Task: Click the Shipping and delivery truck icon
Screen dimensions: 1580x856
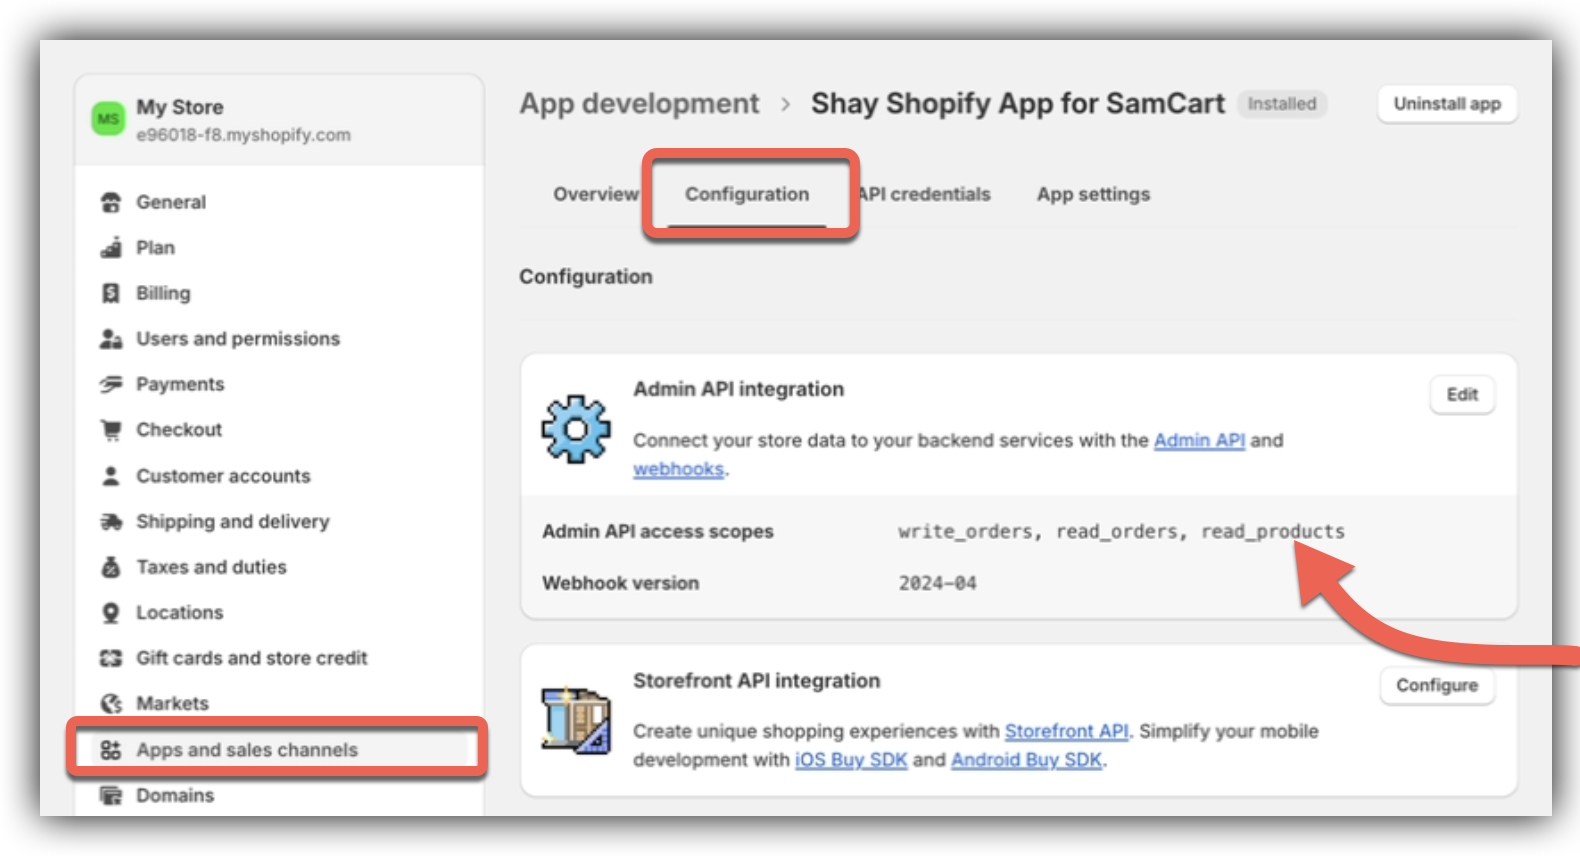Action: [x=111, y=521]
